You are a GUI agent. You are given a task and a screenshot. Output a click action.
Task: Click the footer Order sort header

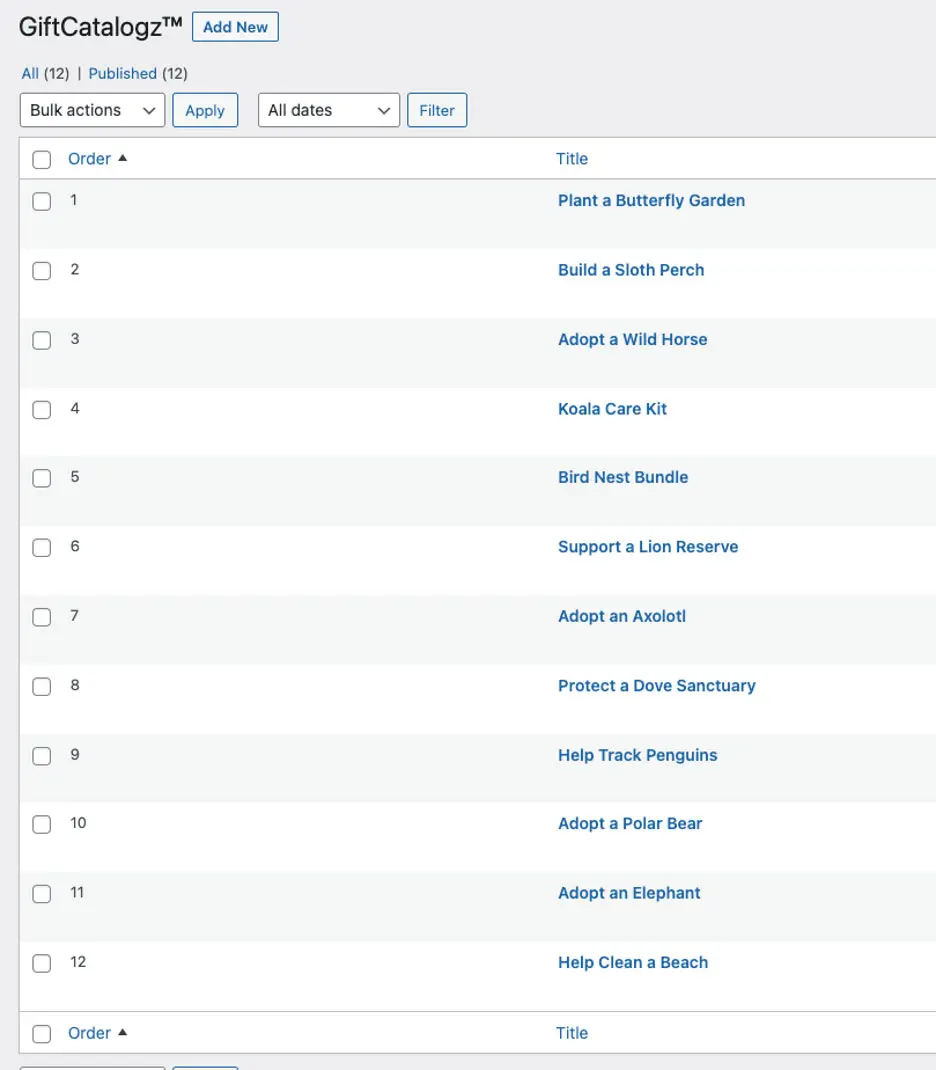[x=89, y=1033]
